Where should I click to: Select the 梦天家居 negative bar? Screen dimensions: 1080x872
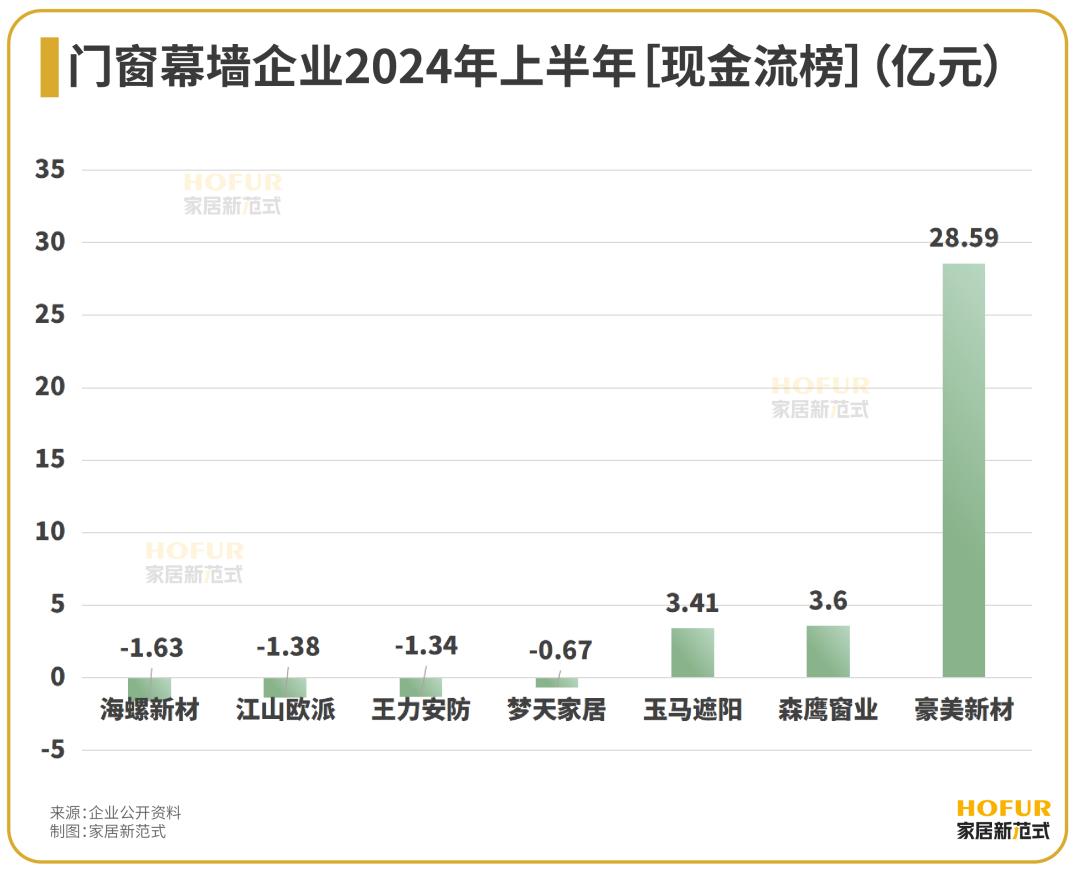tap(557, 682)
